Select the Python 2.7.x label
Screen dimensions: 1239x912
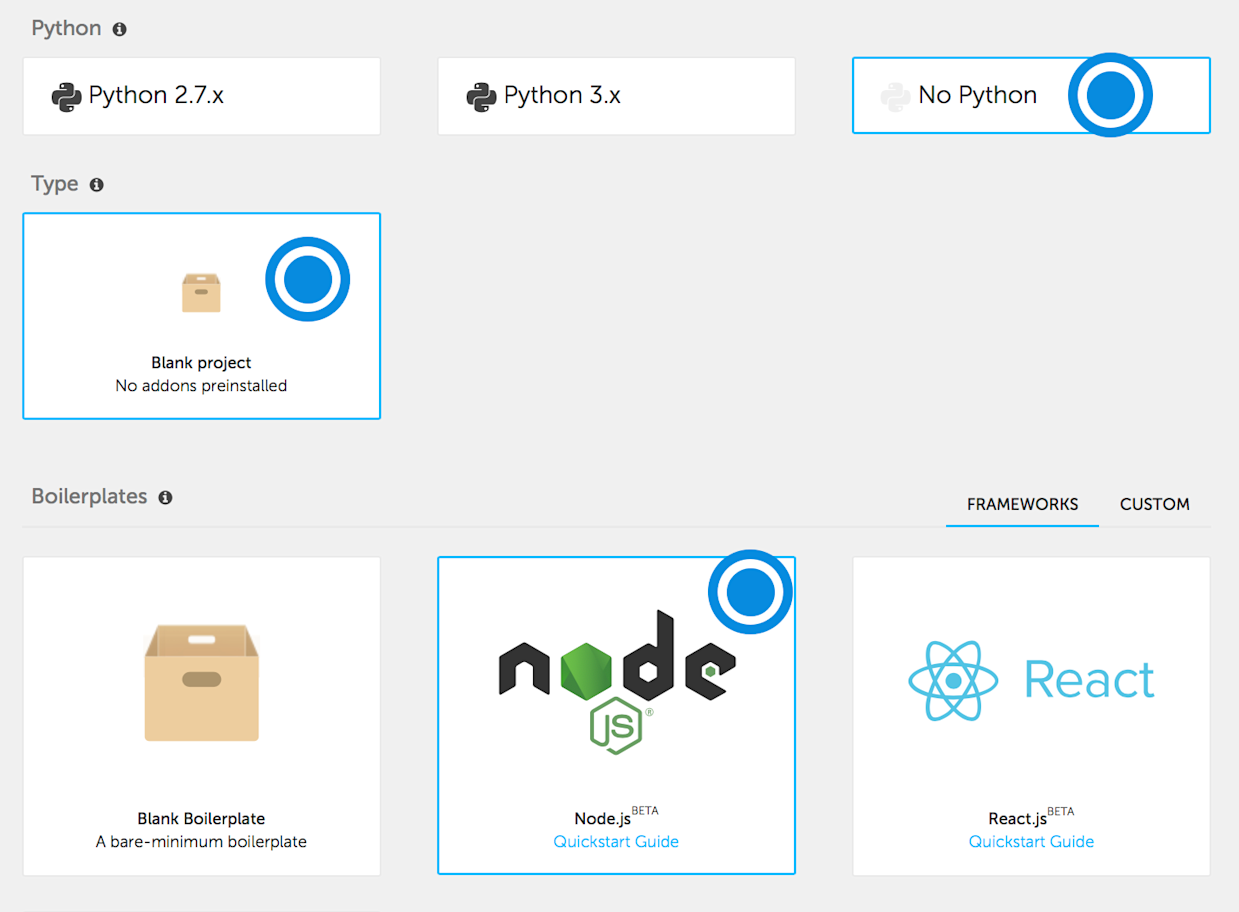pos(156,96)
